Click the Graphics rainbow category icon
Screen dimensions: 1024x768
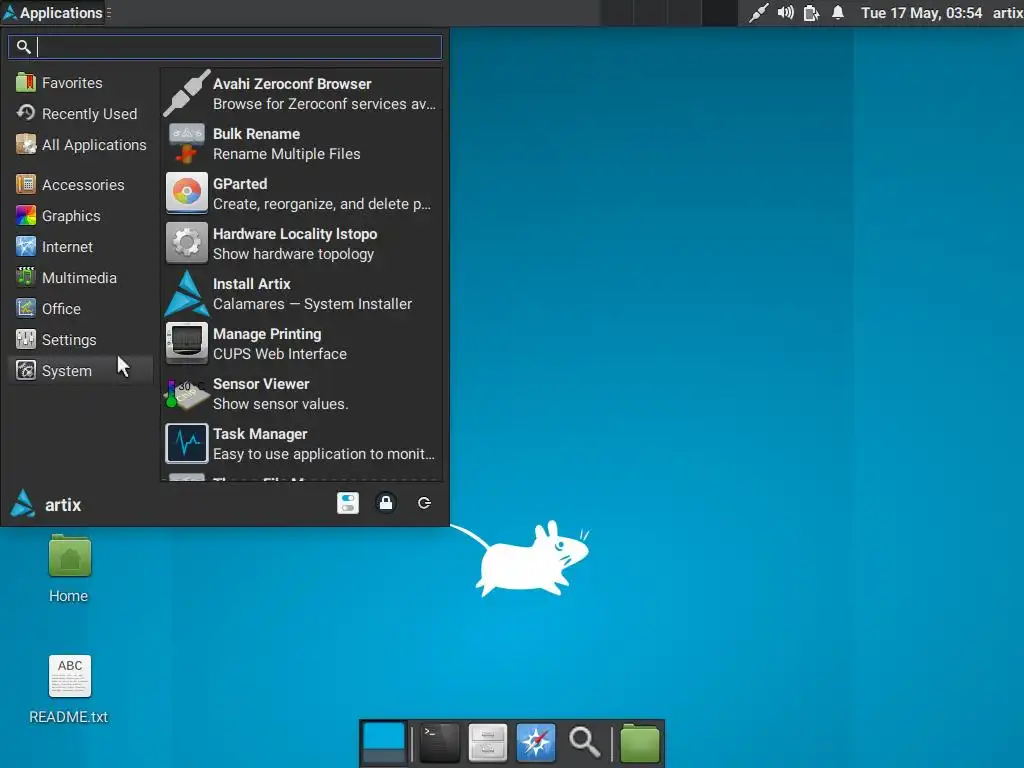point(26,215)
